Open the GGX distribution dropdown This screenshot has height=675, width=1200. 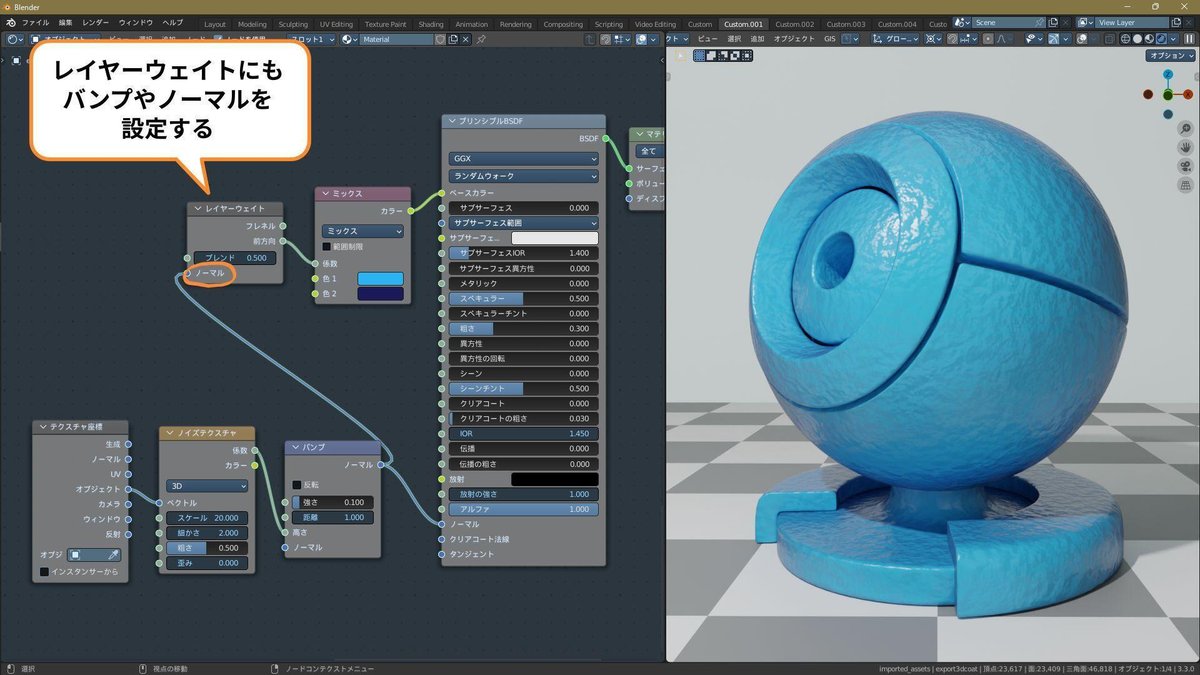(x=523, y=158)
